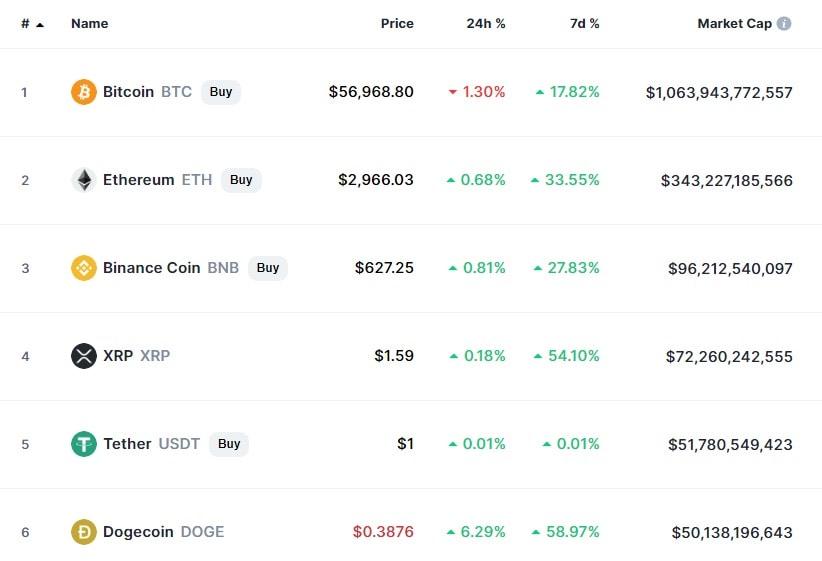This screenshot has width=822, height=561.
Task: Click the XRP logo icon
Action: click(x=84, y=356)
